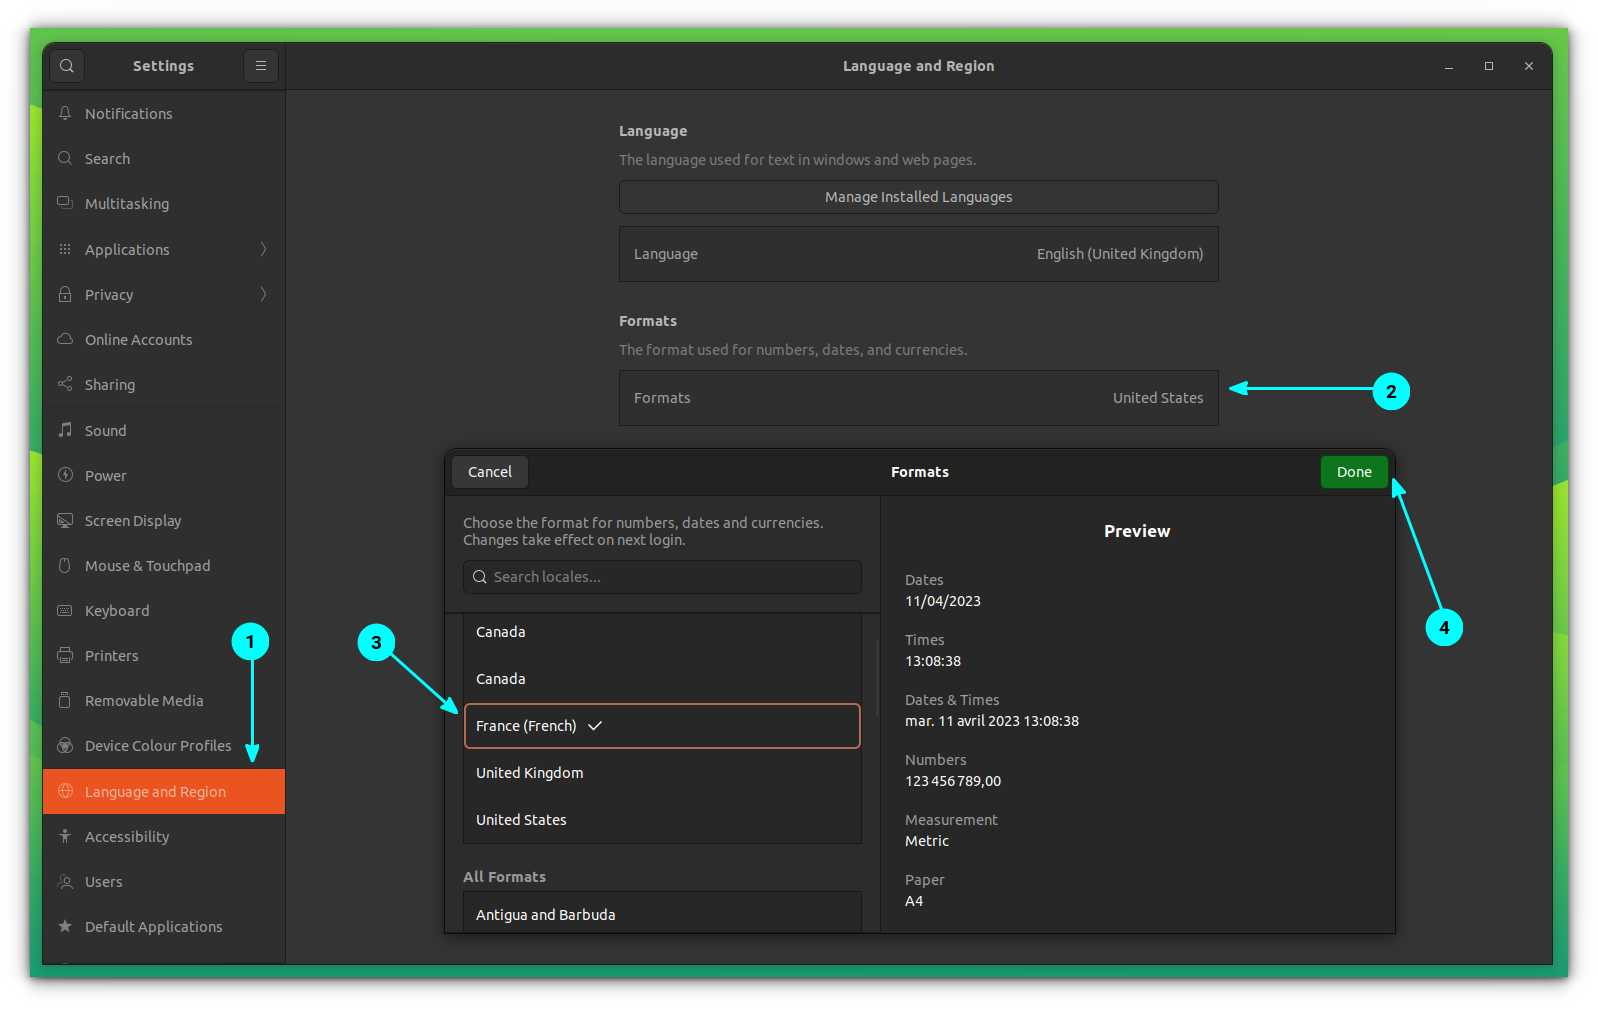
Task: Click the Users icon in sidebar
Action: [65, 881]
